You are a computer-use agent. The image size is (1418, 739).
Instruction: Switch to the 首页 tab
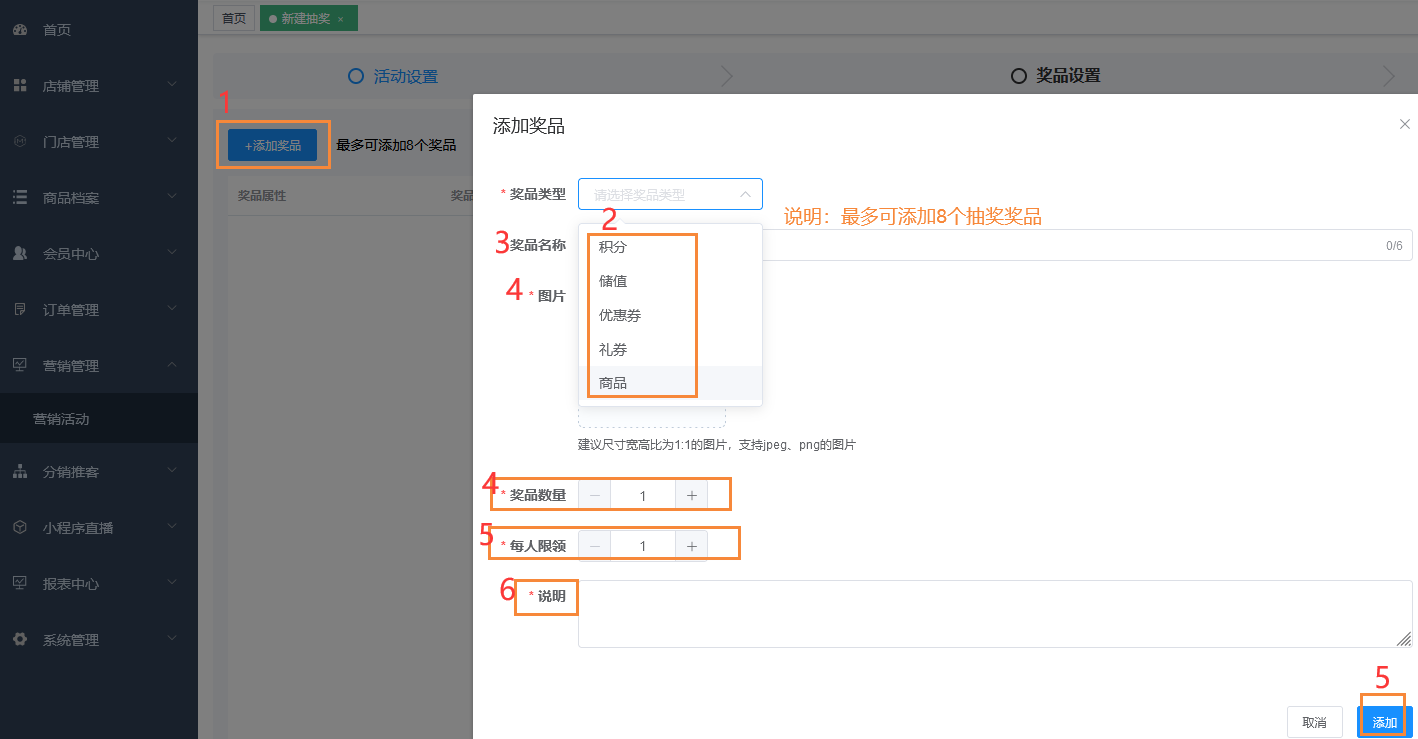(x=234, y=18)
